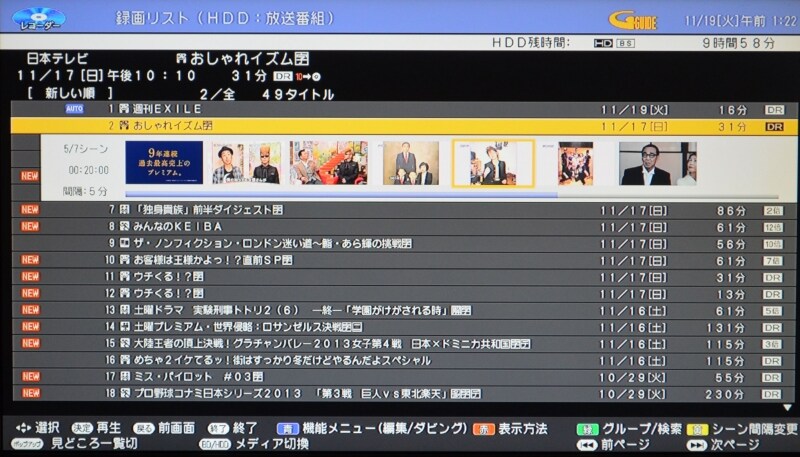Select highlighted title 2 おしゃれイズム
The height and width of the screenshot is (457, 800).
pyautogui.click(x=404, y=126)
